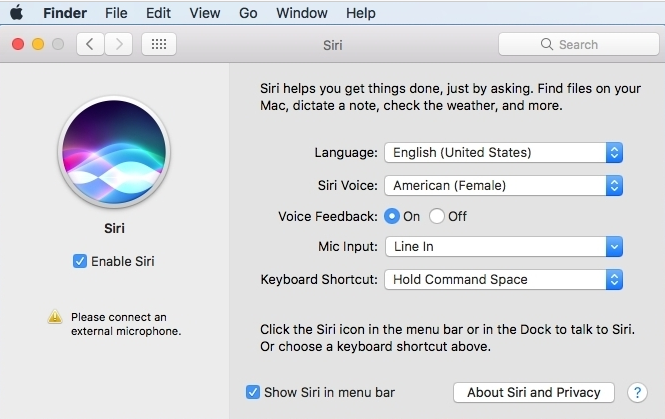Click the 'Siri helps you get things done' description

pos(450,97)
